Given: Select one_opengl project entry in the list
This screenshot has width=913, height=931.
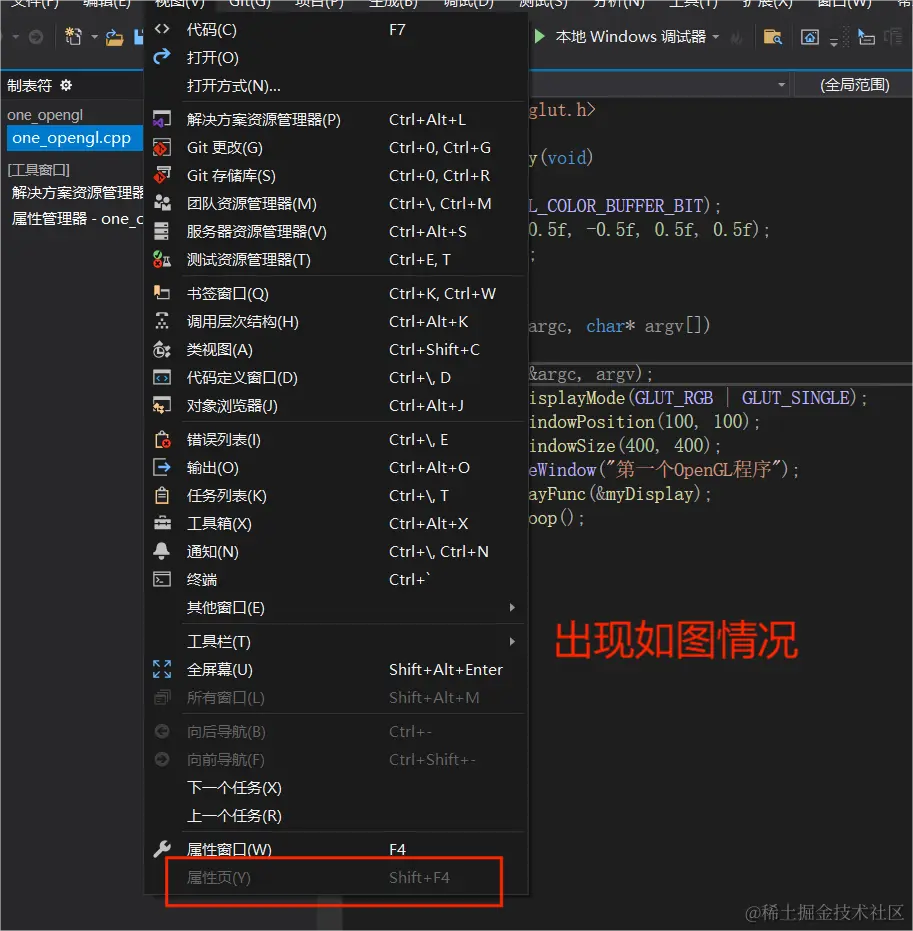Looking at the screenshot, I should (x=45, y=115).
